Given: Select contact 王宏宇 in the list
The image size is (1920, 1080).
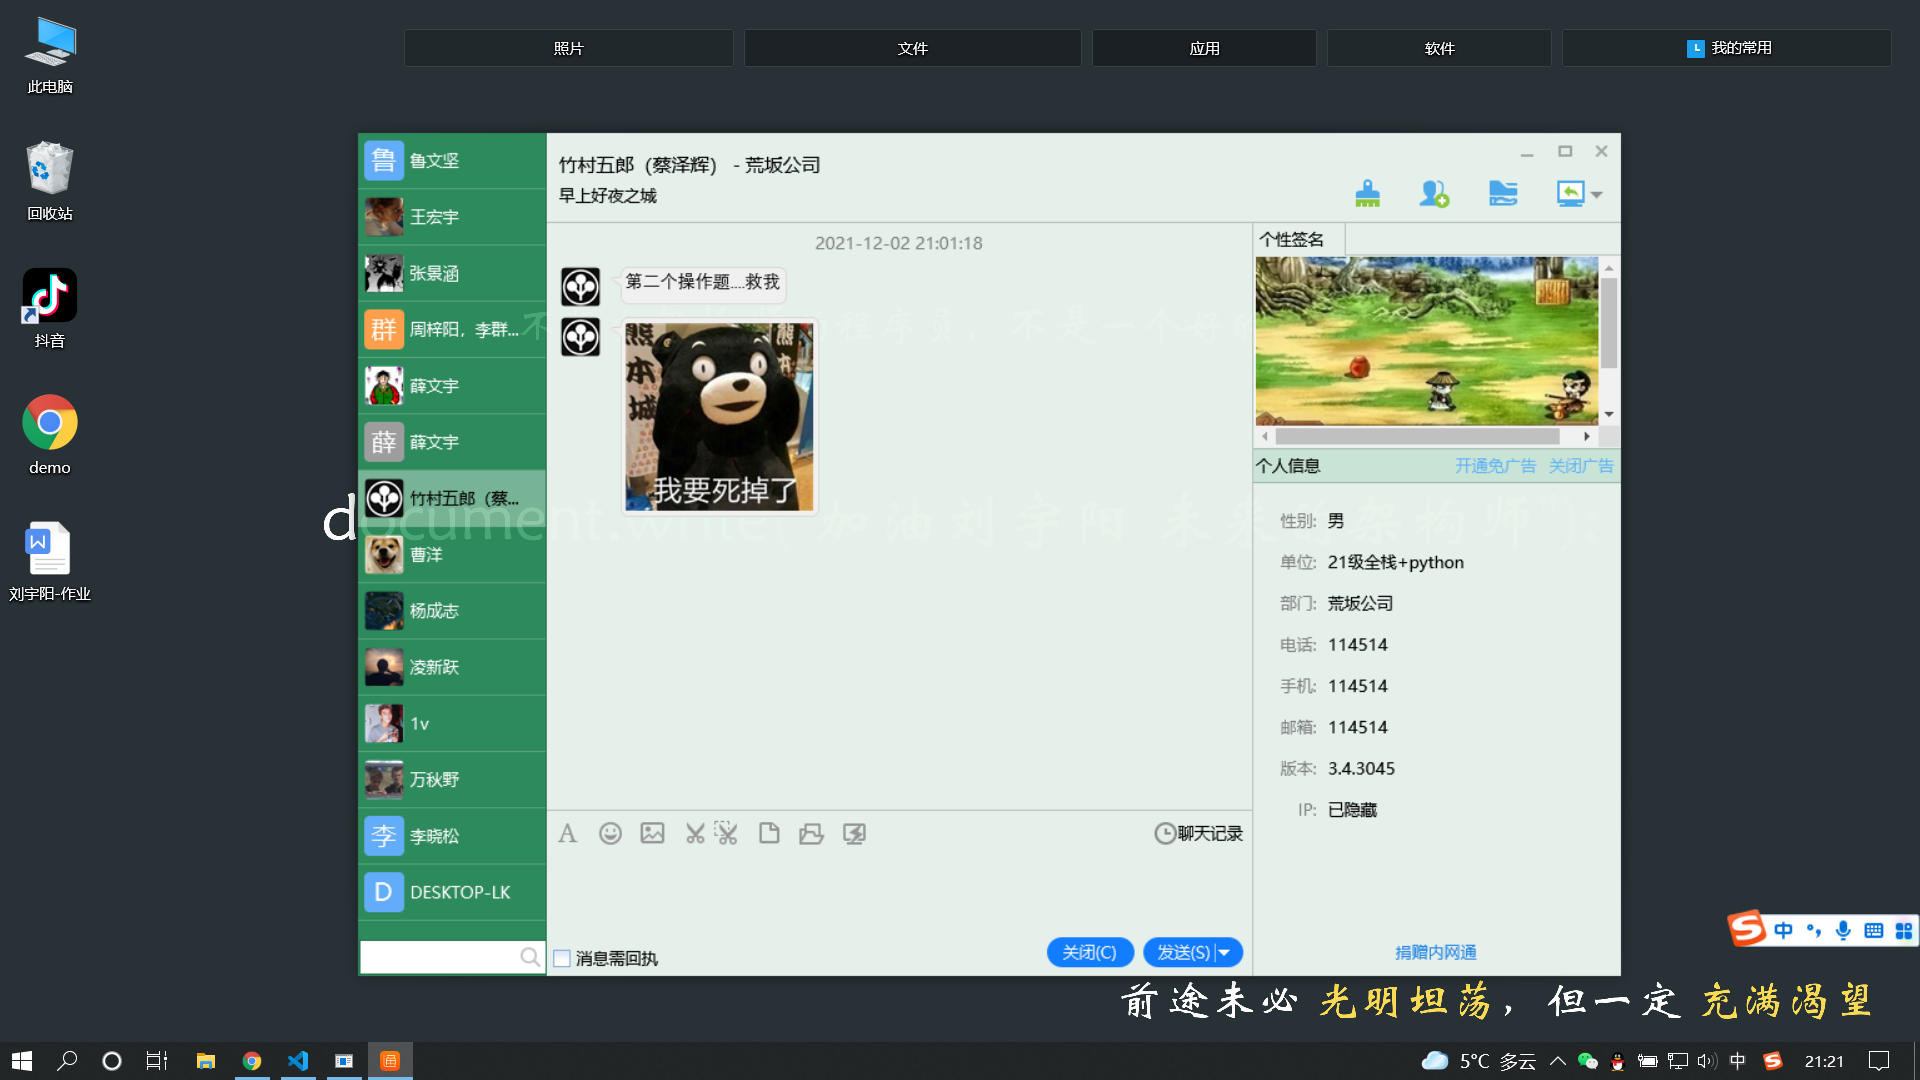Looking at the screenshot, I should click(452, 217).
